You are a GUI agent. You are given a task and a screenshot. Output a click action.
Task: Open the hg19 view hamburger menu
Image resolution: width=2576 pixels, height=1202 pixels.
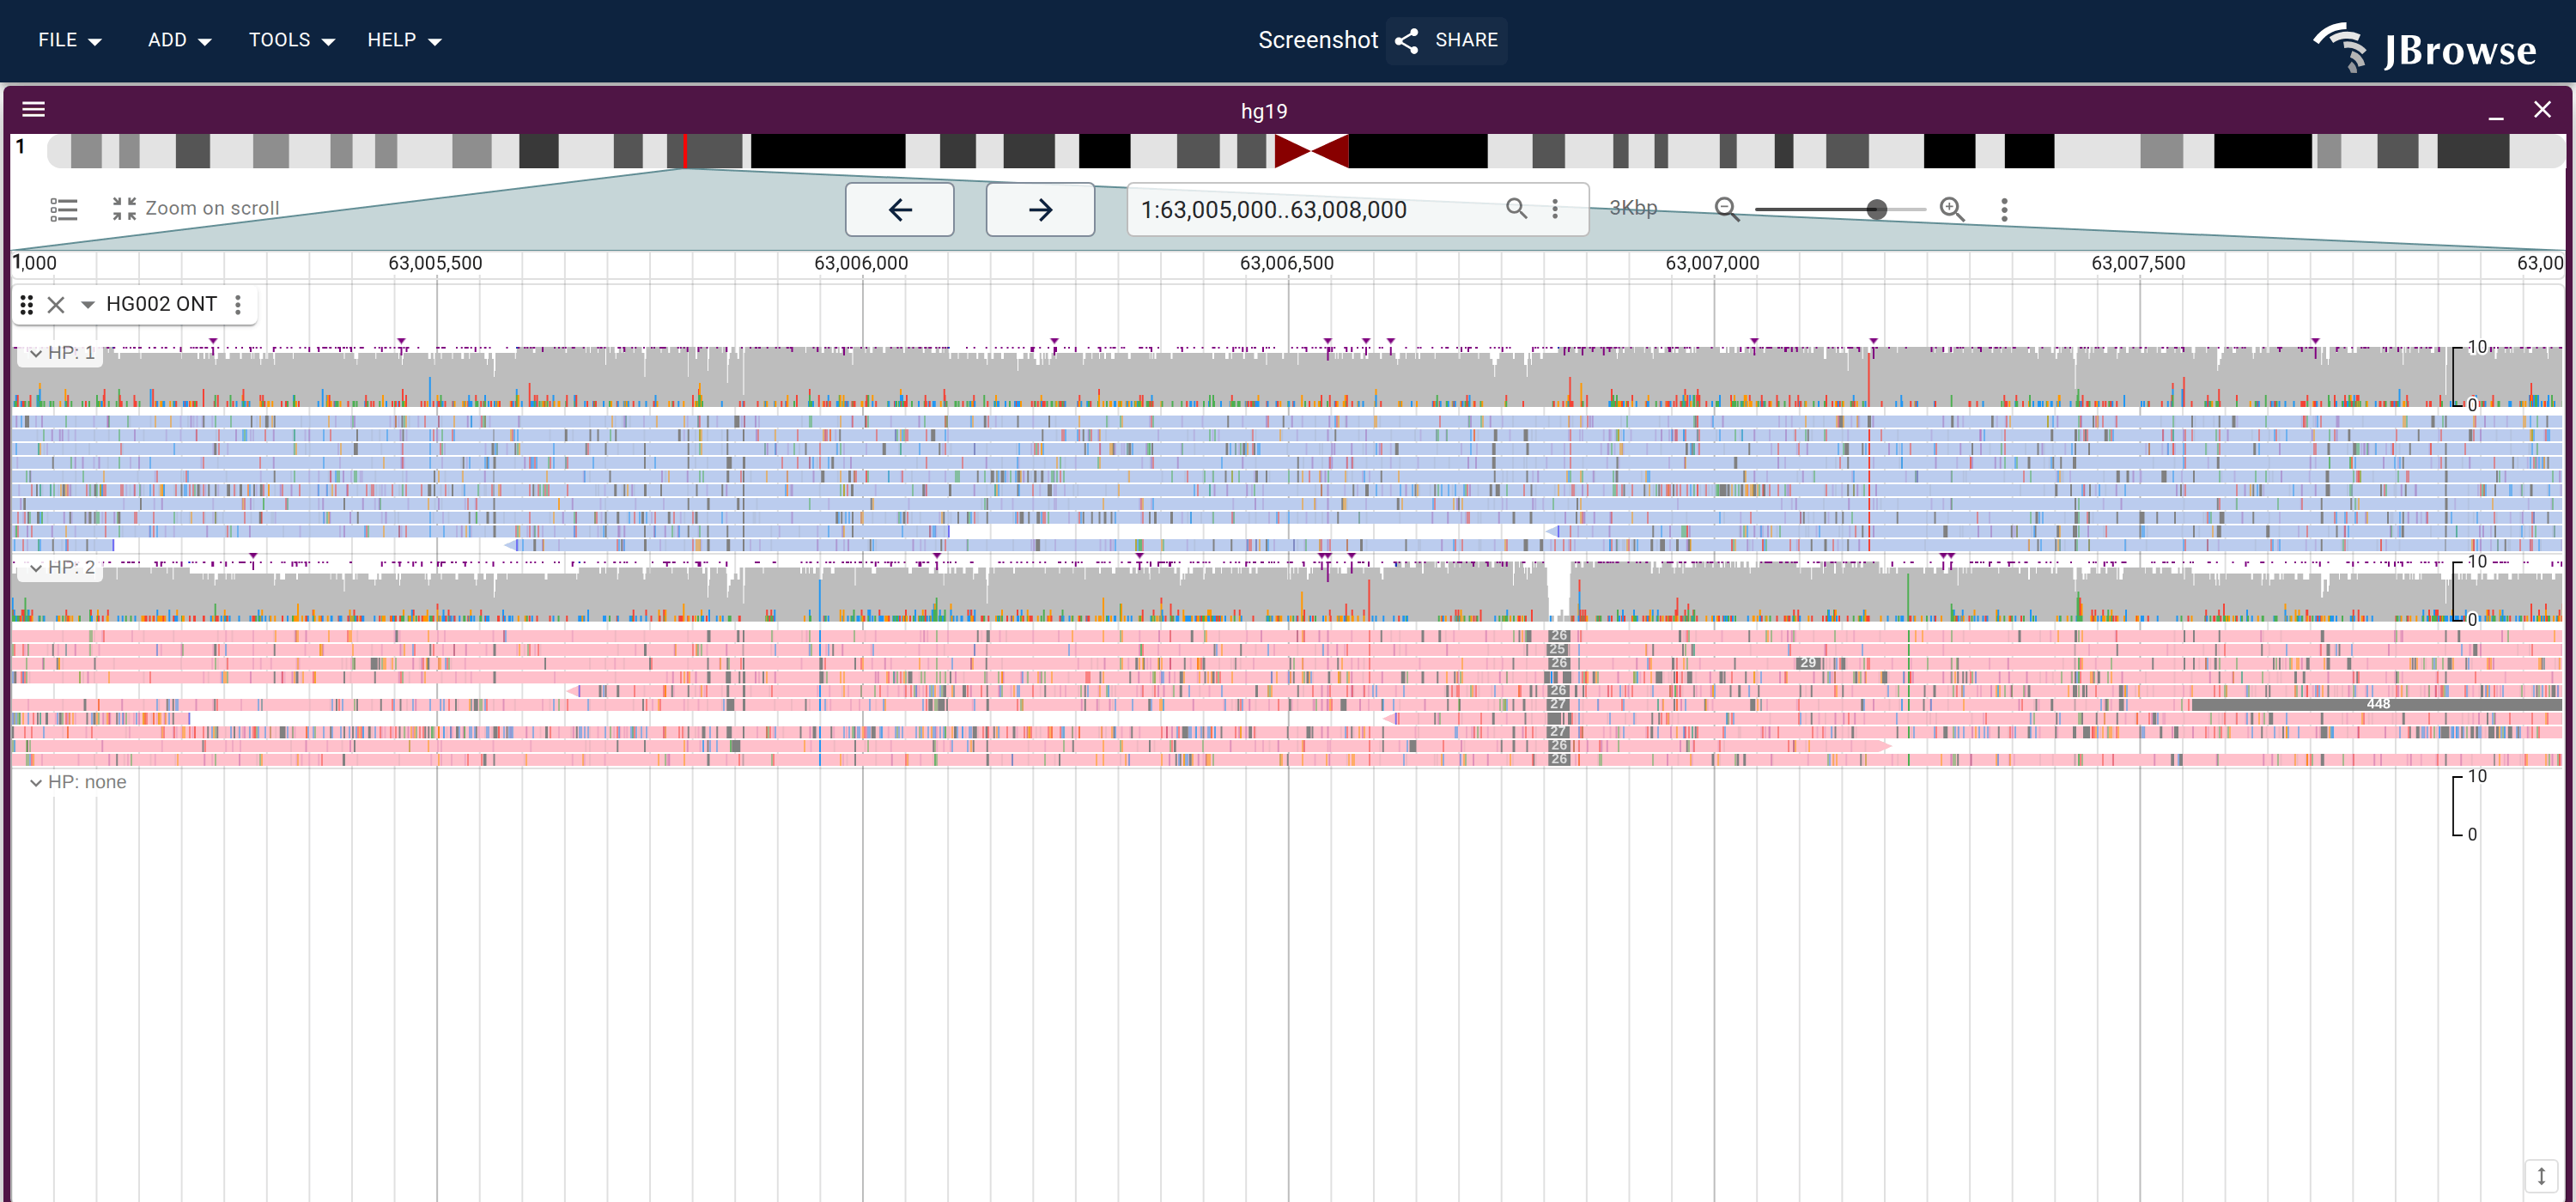pyautogui.click(x=34, y=109)
